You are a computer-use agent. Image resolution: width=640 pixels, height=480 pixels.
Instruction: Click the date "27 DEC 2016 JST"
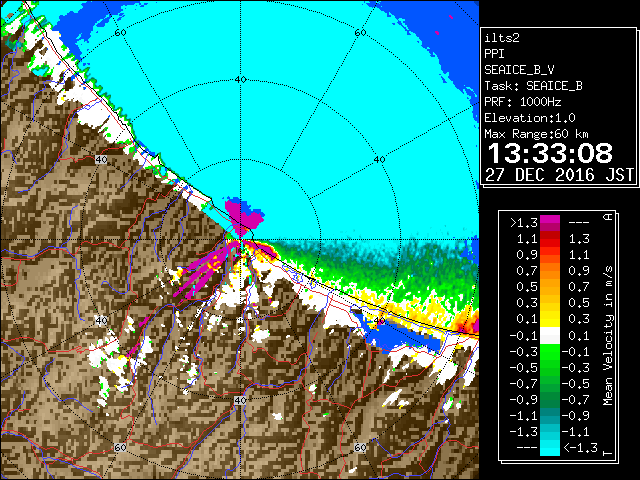(559, 175)
